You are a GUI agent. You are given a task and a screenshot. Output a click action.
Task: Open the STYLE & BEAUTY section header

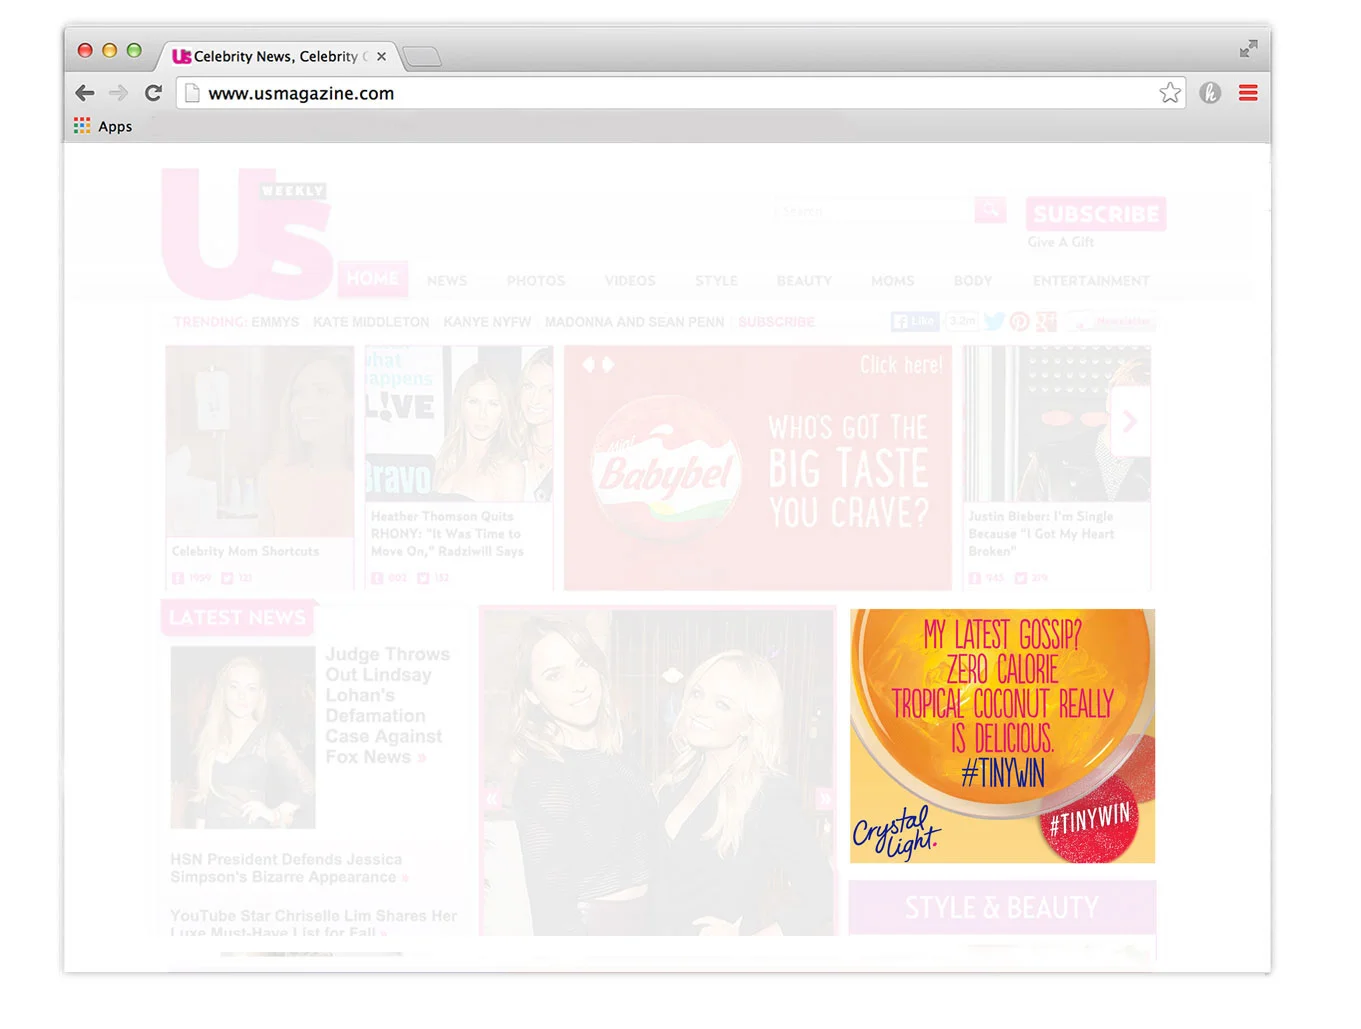click(1002, 907)
